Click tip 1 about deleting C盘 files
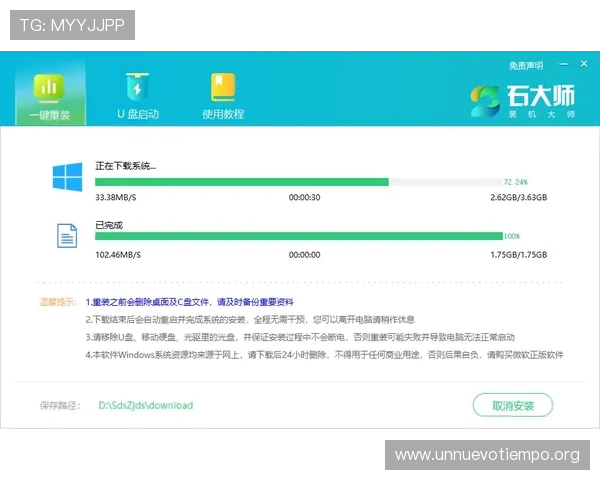This screenshot has height=480, width=600. pos(189,302)
